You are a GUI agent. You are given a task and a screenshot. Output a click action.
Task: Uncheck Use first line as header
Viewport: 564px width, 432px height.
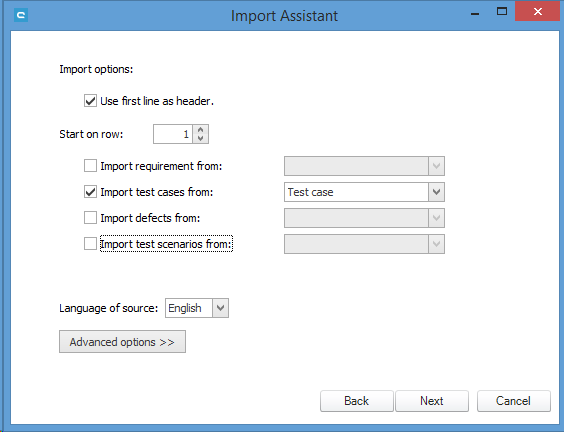[90, 101]
